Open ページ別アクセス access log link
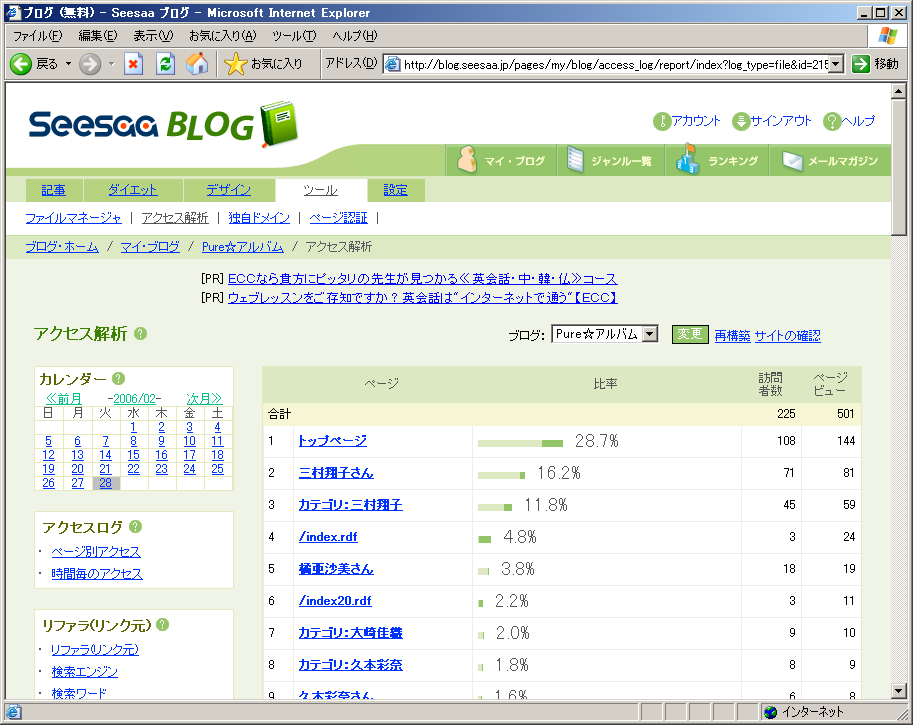The width and height of the screenshot is (913, 725). (x=96, y=551)
